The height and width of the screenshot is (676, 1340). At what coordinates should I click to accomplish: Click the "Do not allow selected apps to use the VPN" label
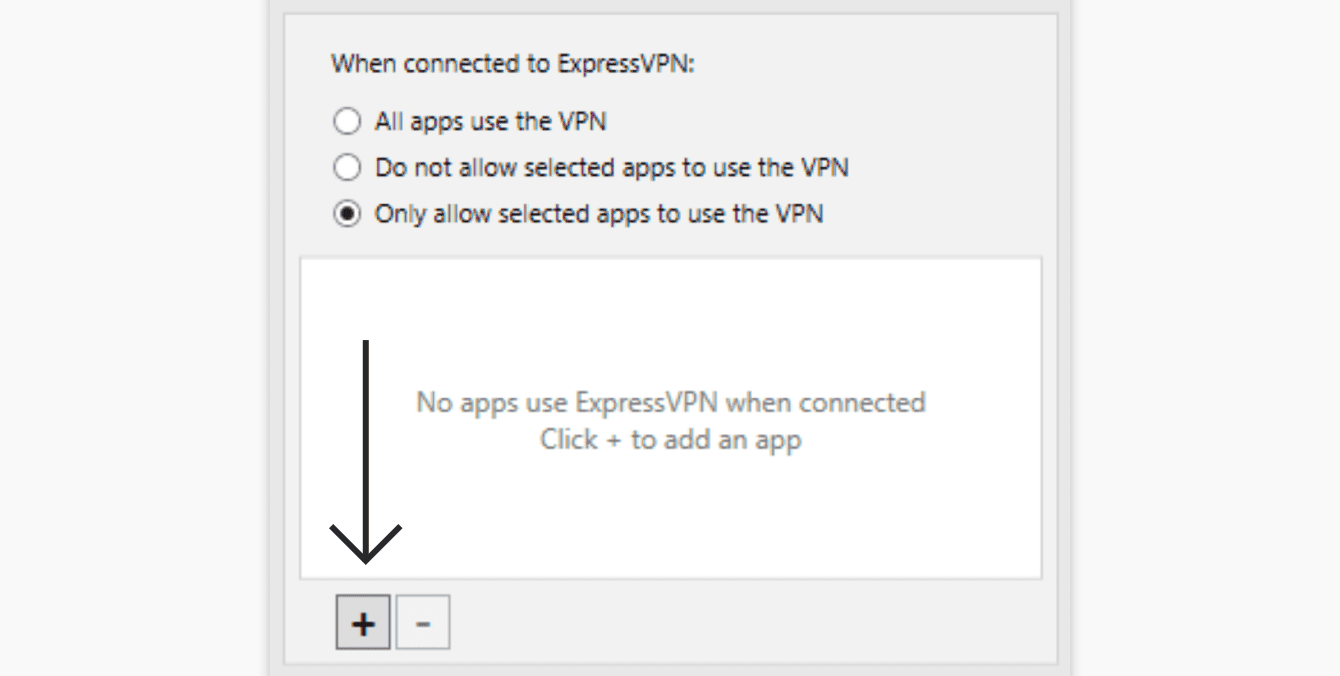611,168
